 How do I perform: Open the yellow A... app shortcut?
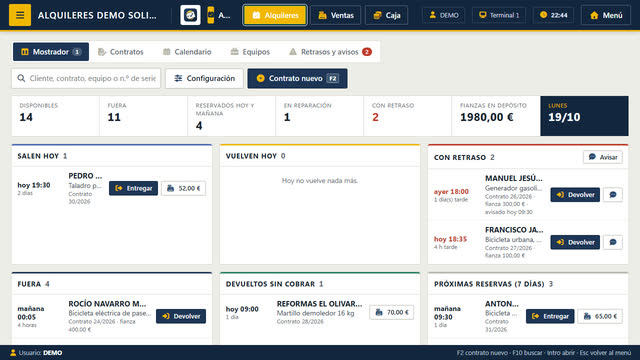[x=219, y=15]
